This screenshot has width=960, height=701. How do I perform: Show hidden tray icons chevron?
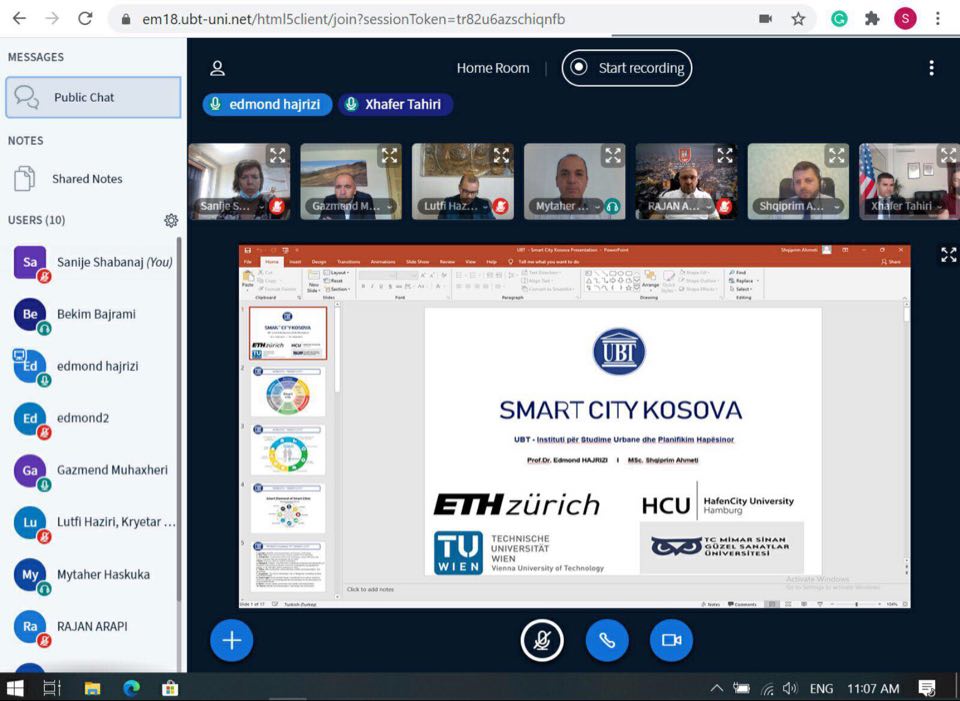pos(716,689)
